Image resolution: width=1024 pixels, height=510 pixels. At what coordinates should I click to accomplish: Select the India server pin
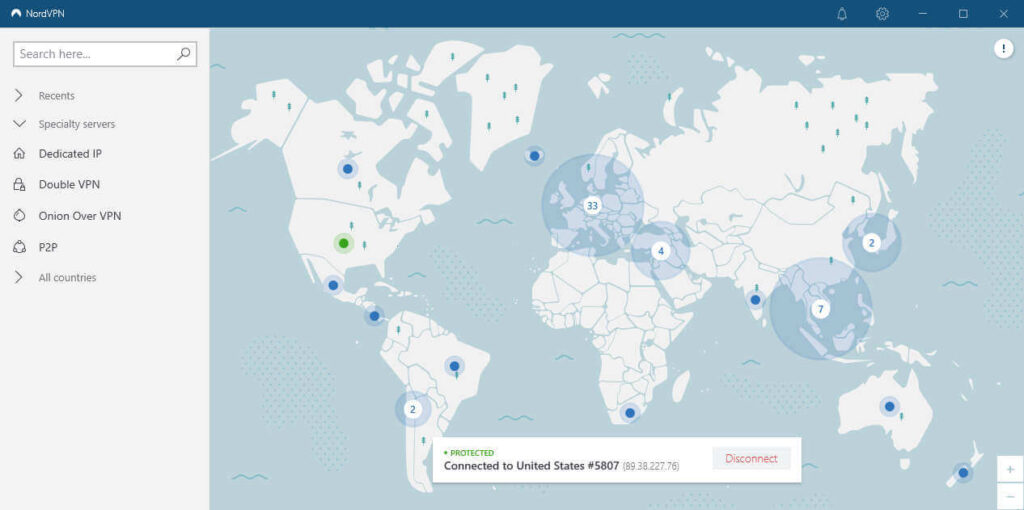click(755, 300)
